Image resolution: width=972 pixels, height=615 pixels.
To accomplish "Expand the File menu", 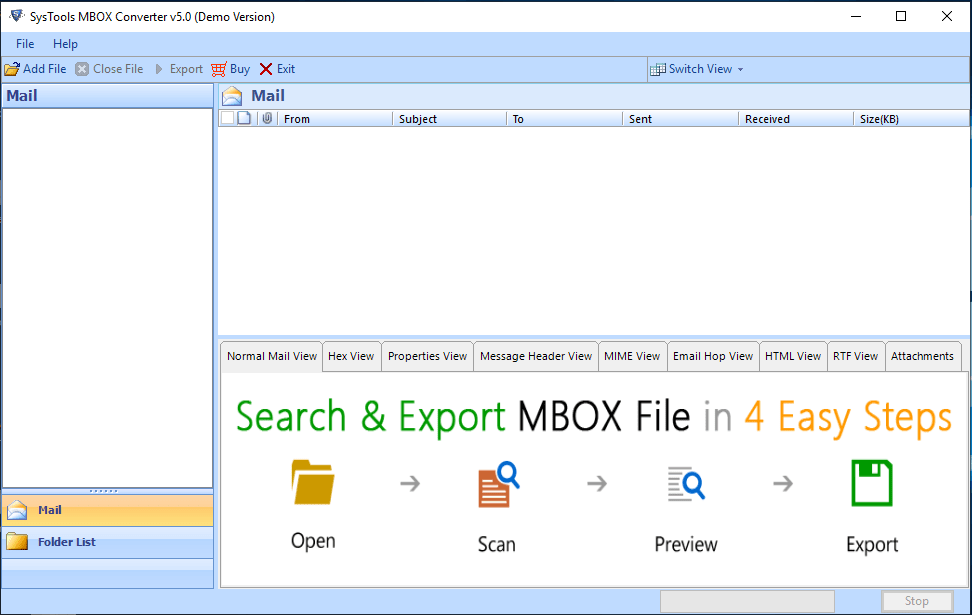I will click(24, 44).
